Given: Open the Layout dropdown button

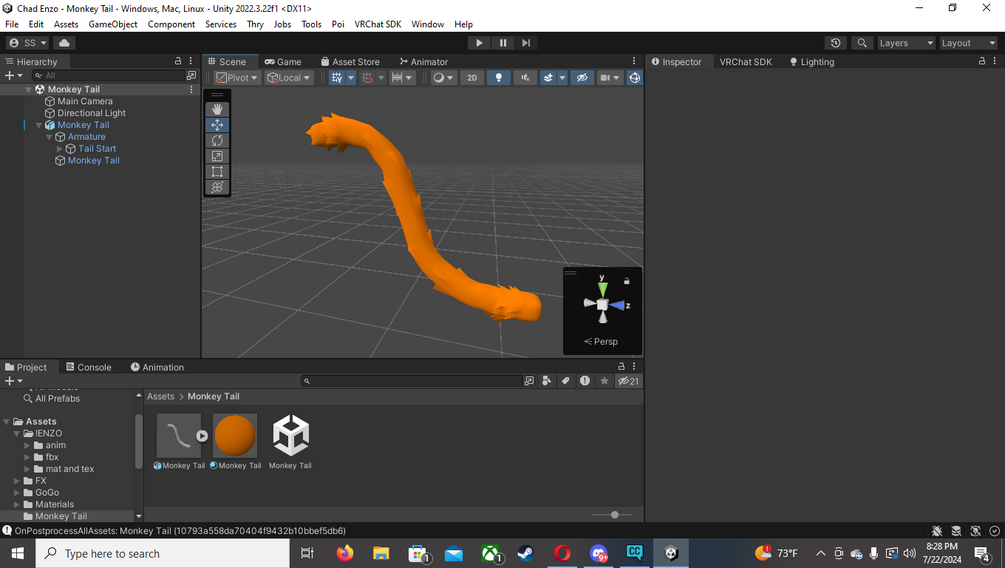Looking at the screenshot, I should pyautogui.click(x=968, y=43).
